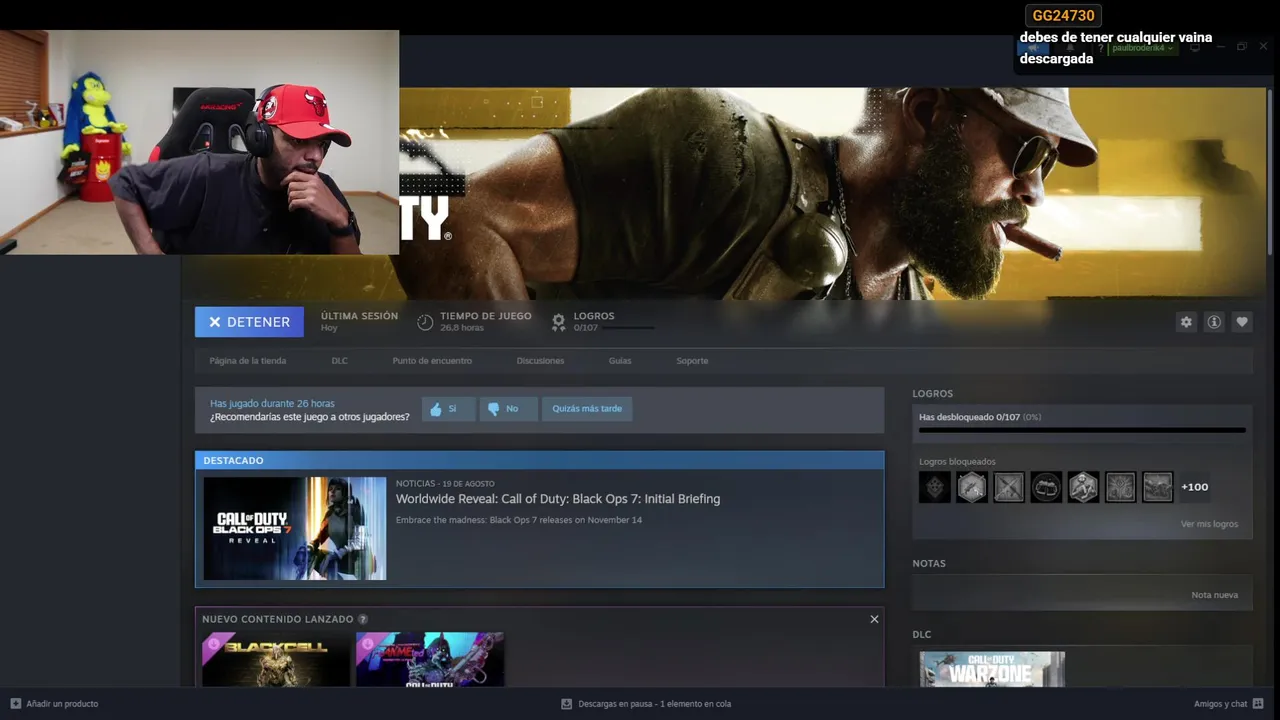Open Discusiones tab

pos(540,361)
